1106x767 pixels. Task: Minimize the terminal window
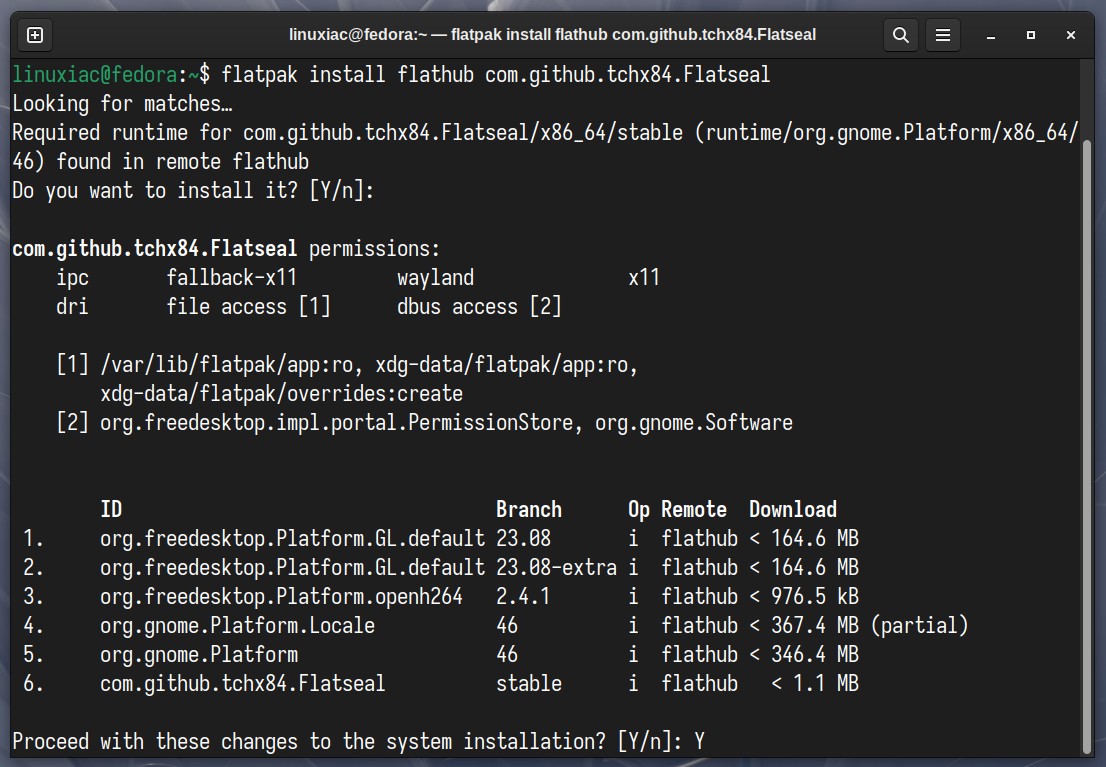point(991,35)
